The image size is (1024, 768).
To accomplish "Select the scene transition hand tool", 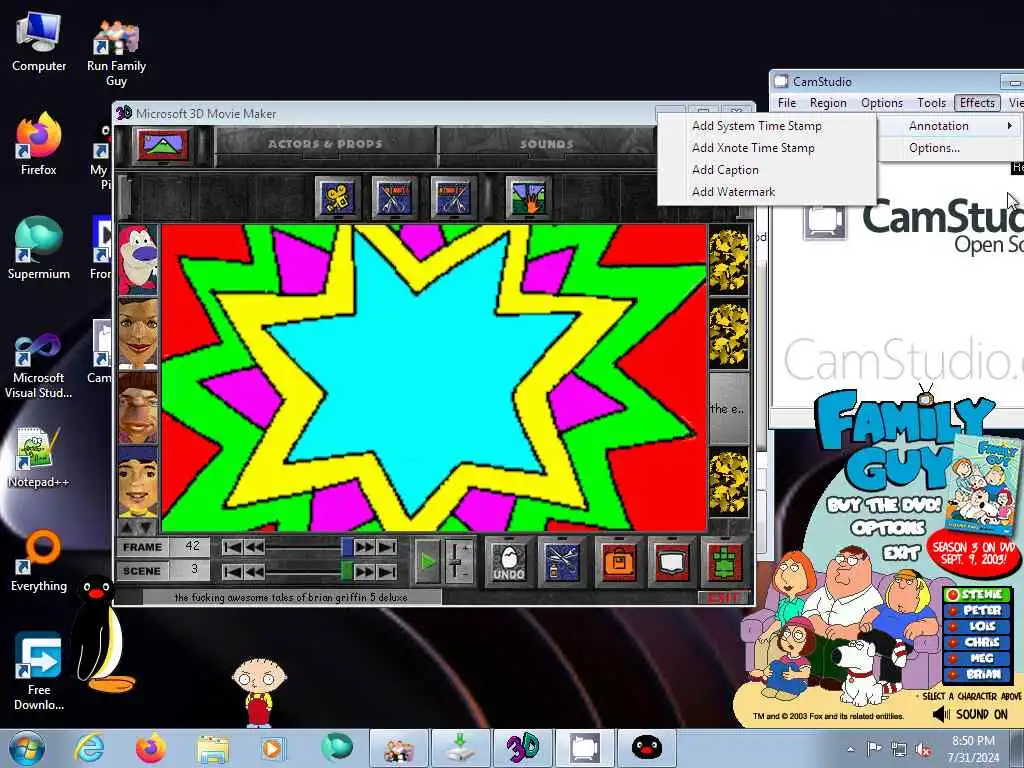I will [528, 197].
